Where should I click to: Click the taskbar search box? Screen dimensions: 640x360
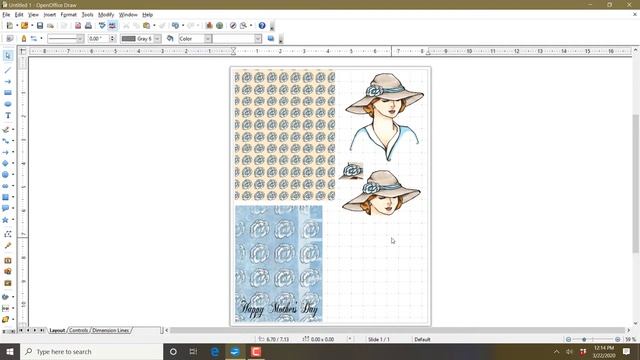[91, 351]
